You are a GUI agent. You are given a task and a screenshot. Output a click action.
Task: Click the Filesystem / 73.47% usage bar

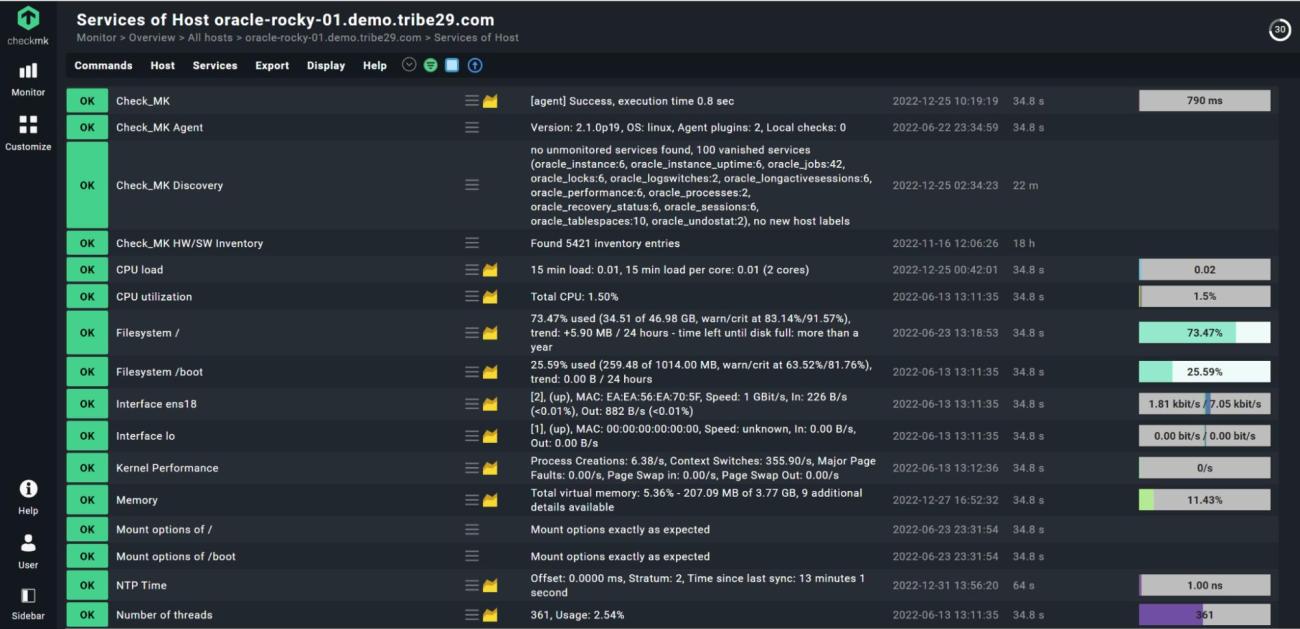1204,333
